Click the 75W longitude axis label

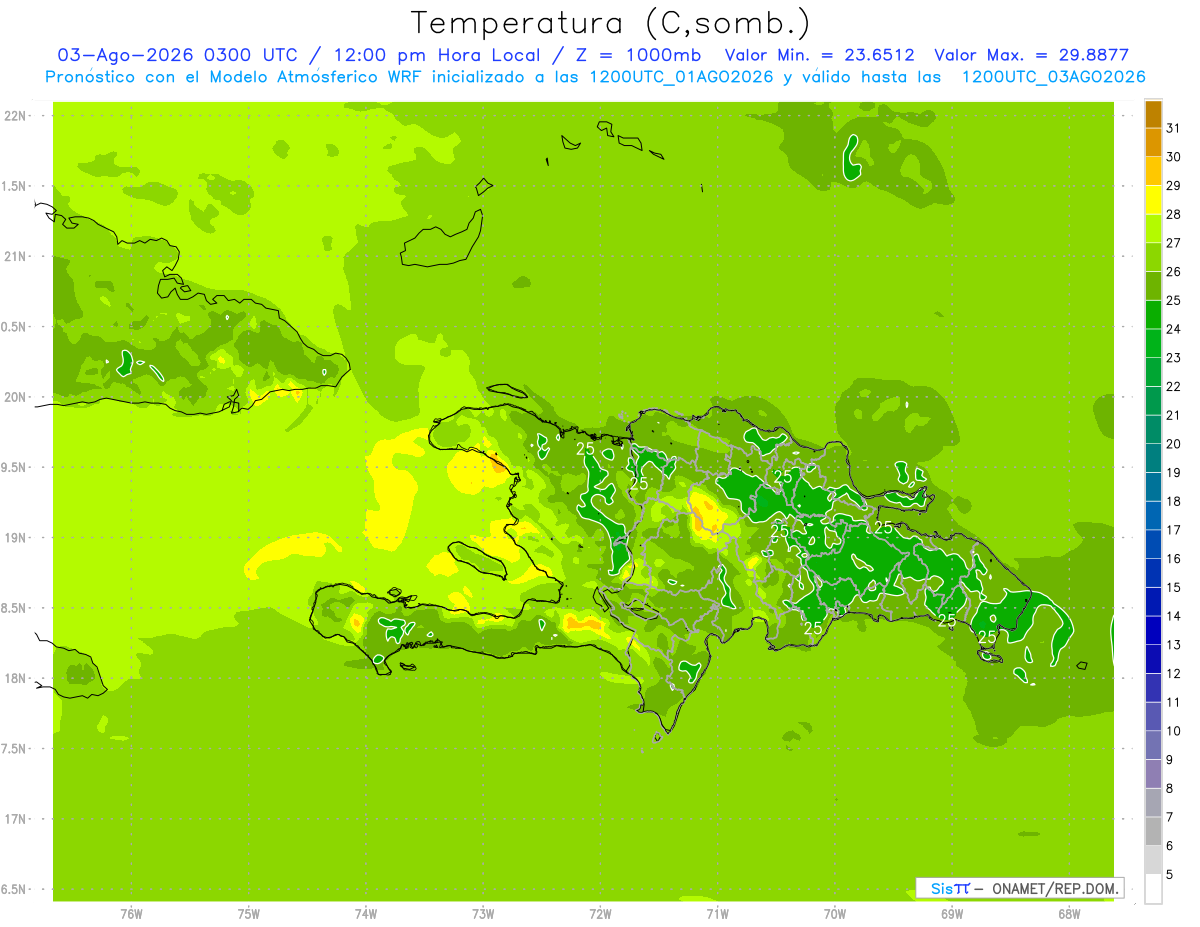pyautogui.click(x=248, y=913)
